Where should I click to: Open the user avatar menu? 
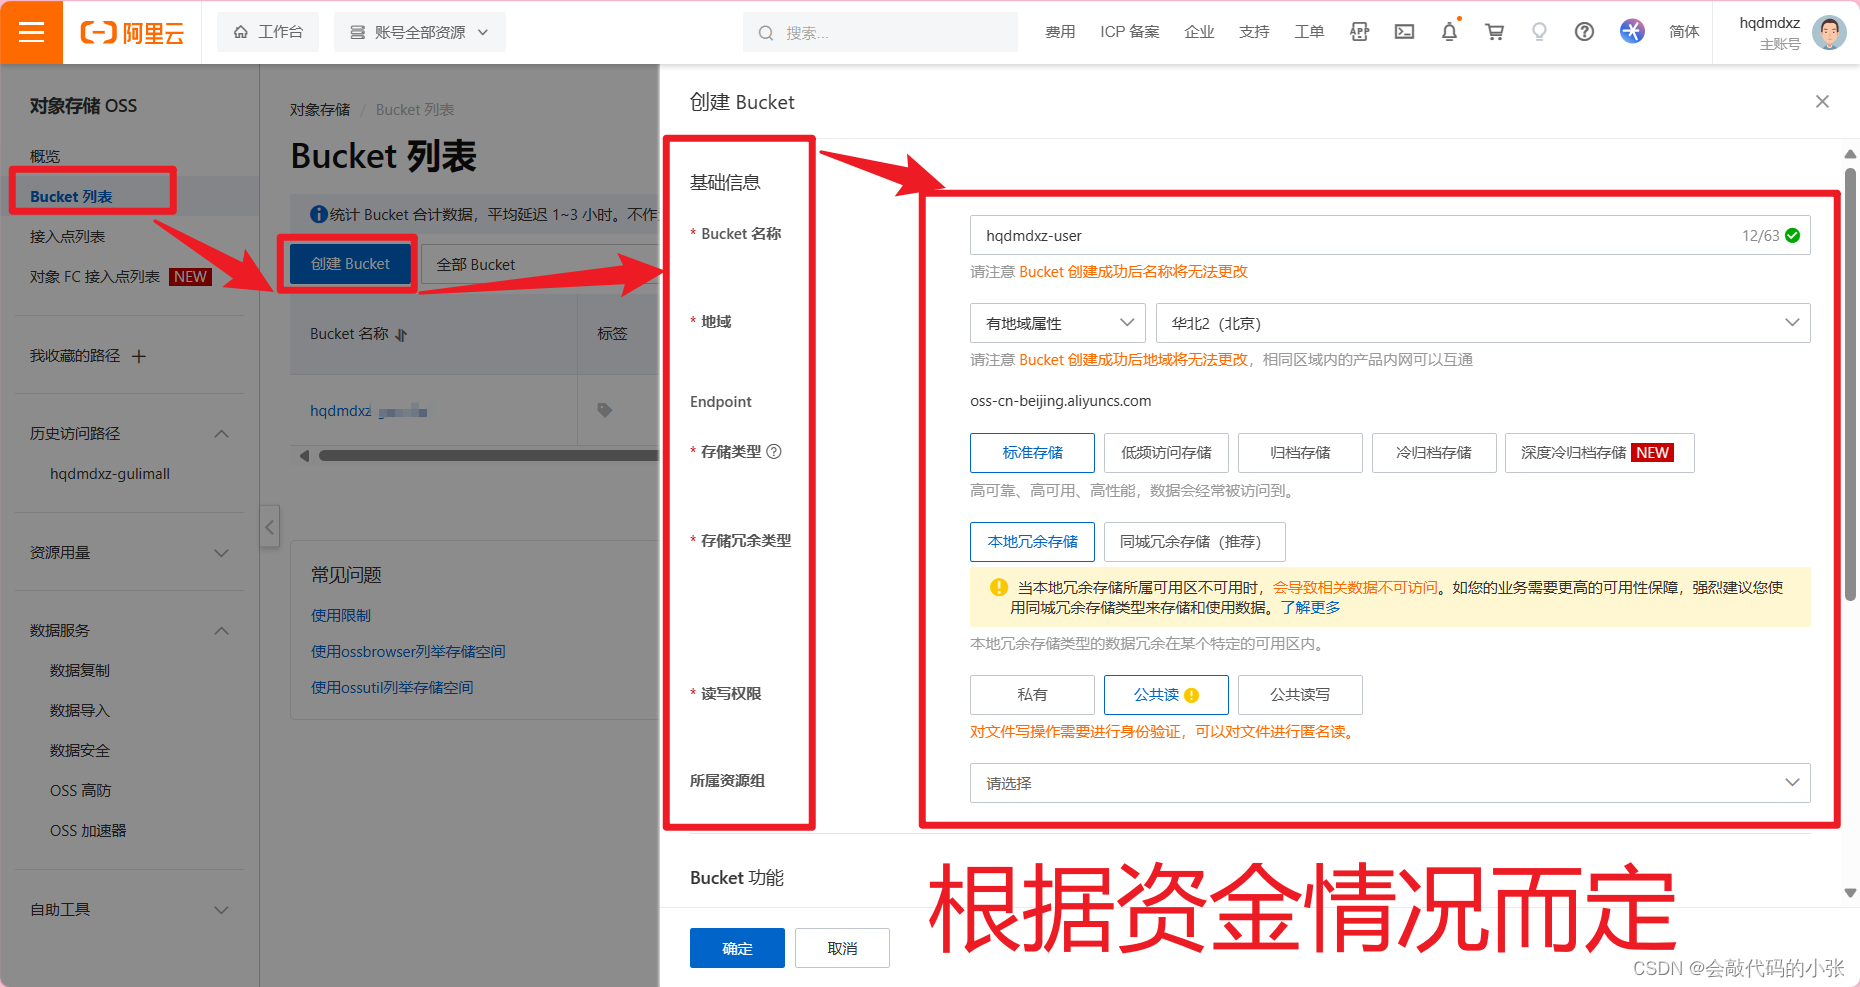tap(1829, 32)
